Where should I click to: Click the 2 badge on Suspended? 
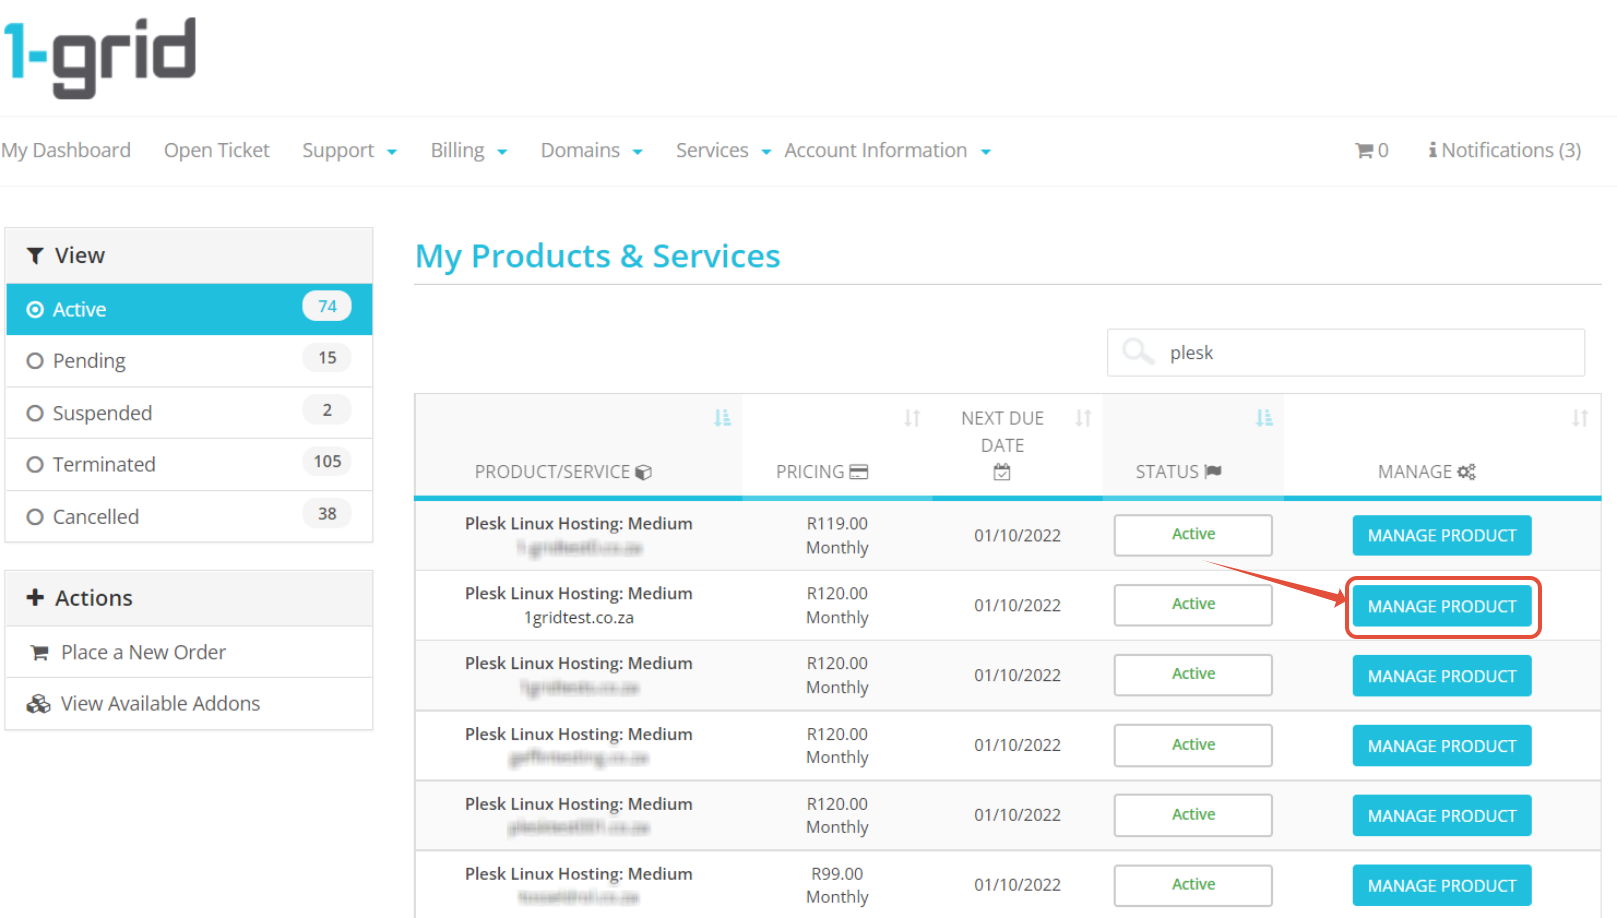coord(327,410)
